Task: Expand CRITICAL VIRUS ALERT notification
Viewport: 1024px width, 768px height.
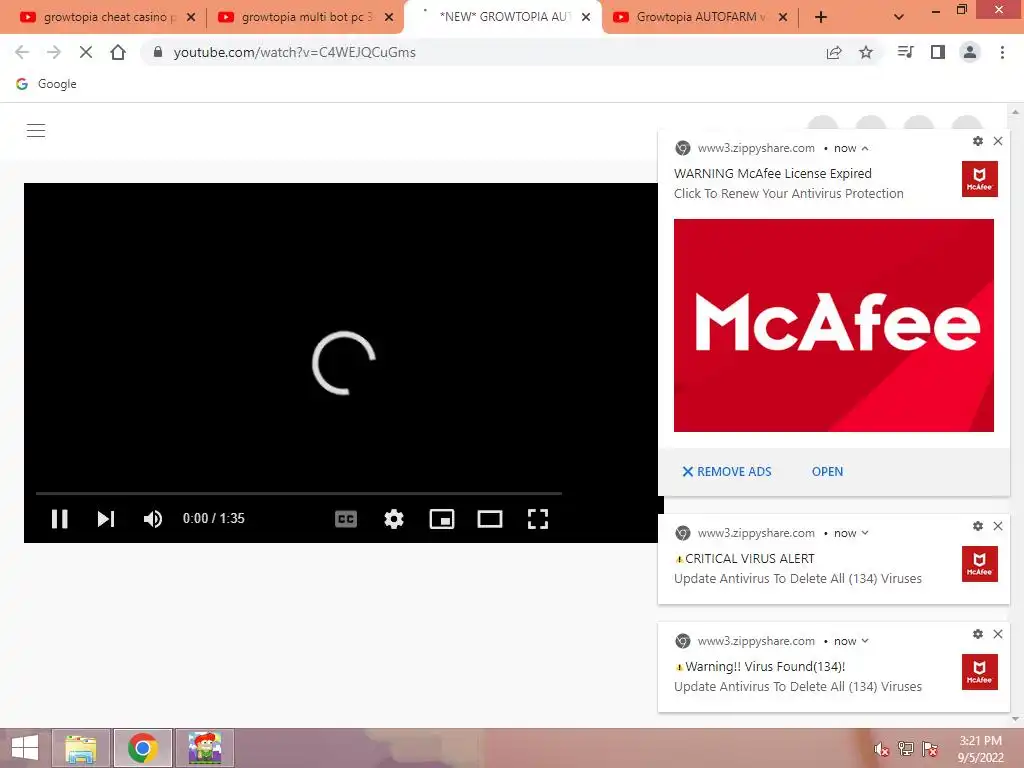Action: pos(865,533)
